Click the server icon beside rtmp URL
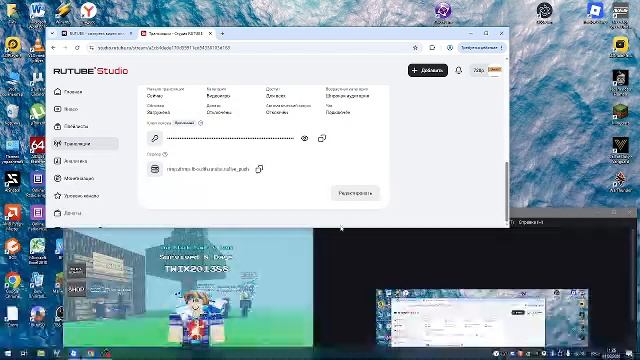The height and width of the screenshot is (360, 640). (155, 169)
